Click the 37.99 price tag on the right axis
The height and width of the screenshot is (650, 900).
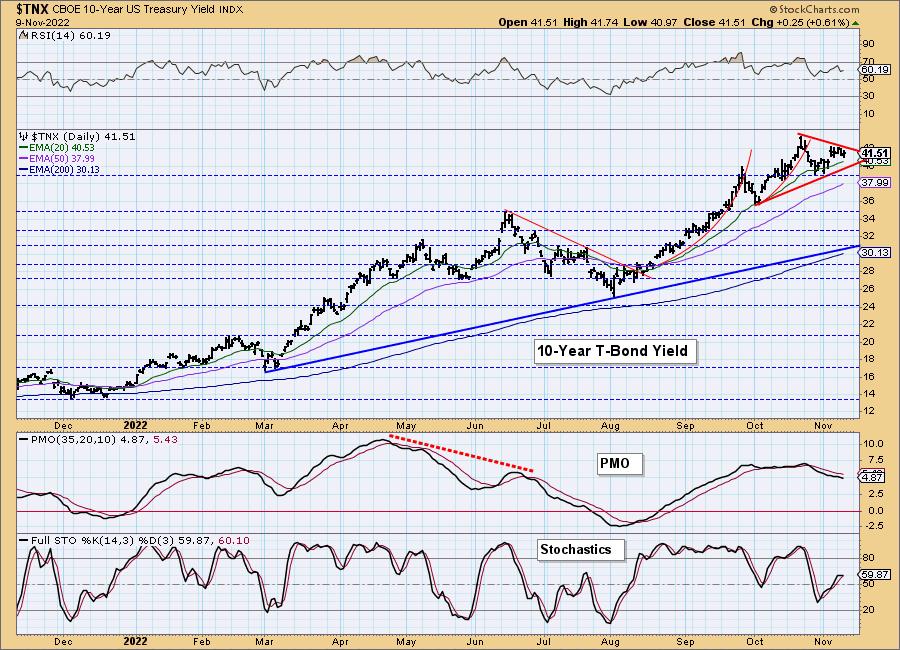click(875, 183)
